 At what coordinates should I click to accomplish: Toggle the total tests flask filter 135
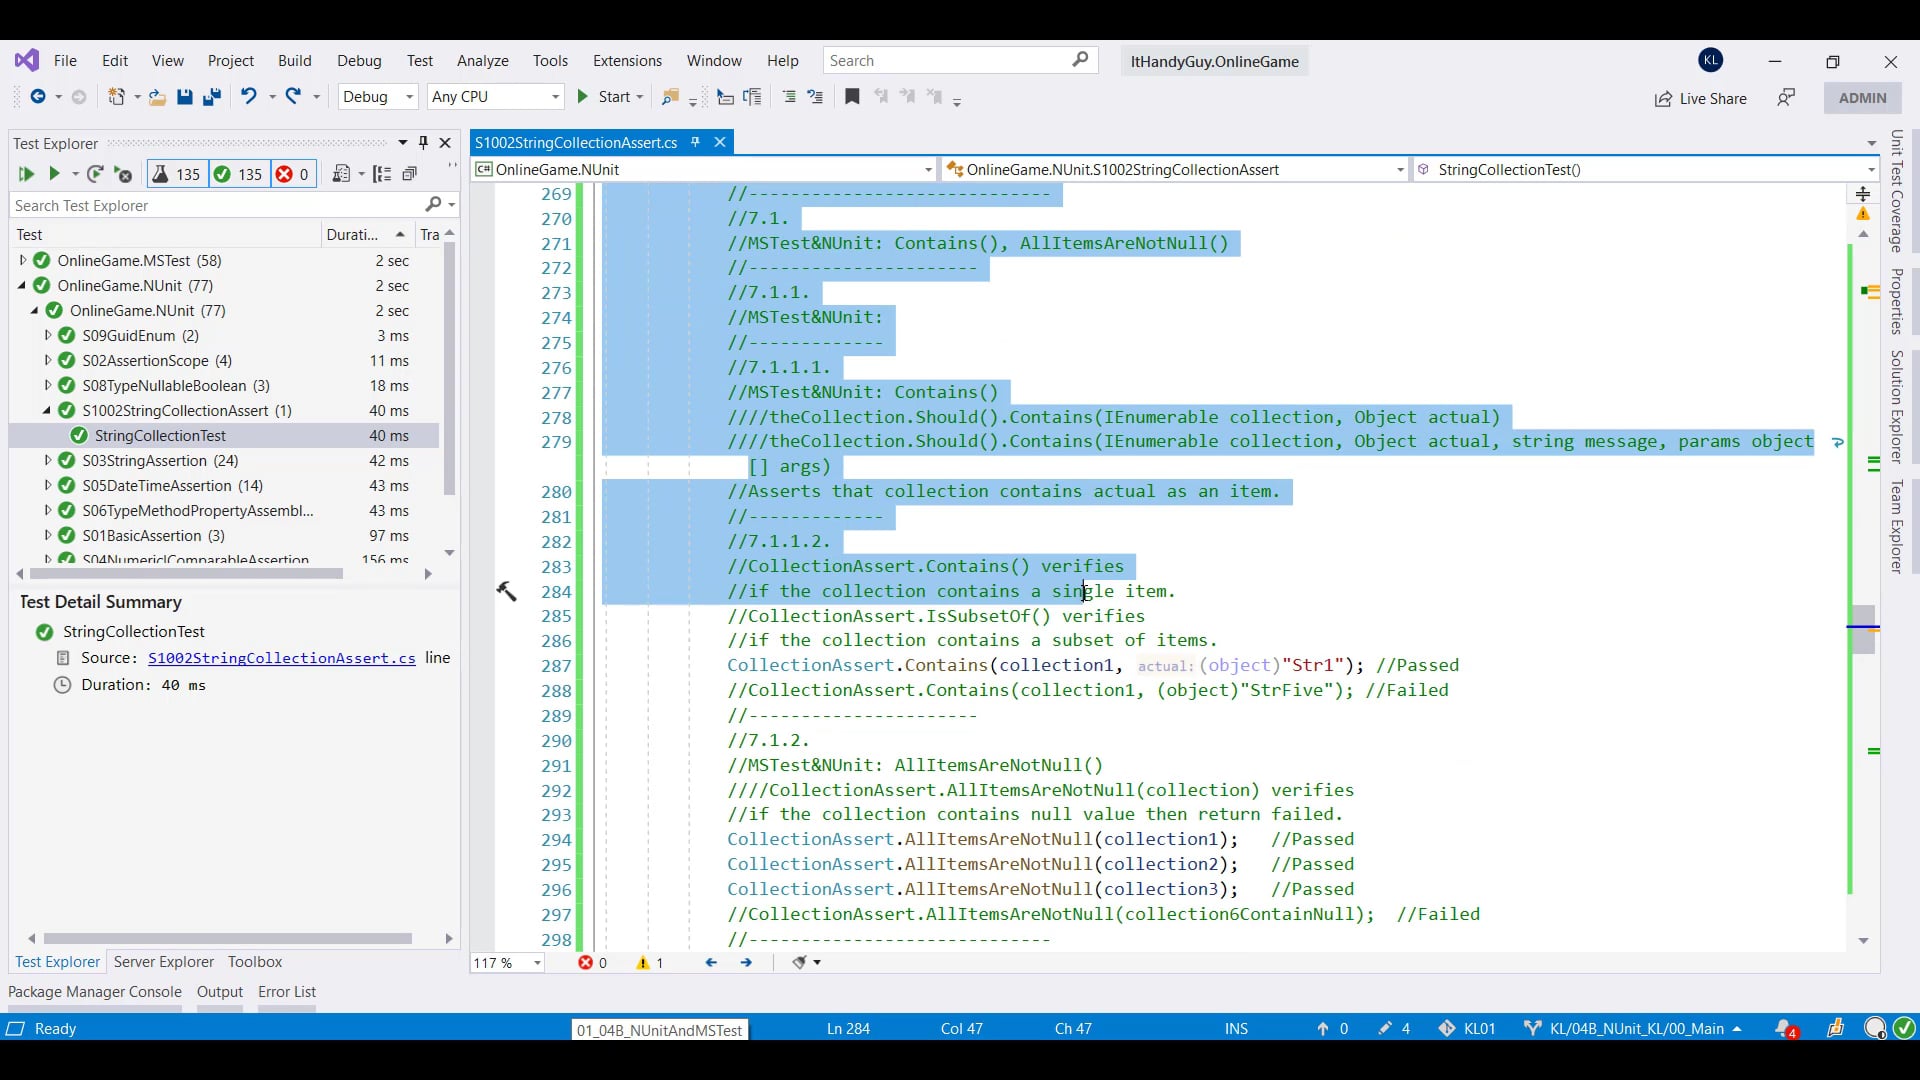(176, 174)
